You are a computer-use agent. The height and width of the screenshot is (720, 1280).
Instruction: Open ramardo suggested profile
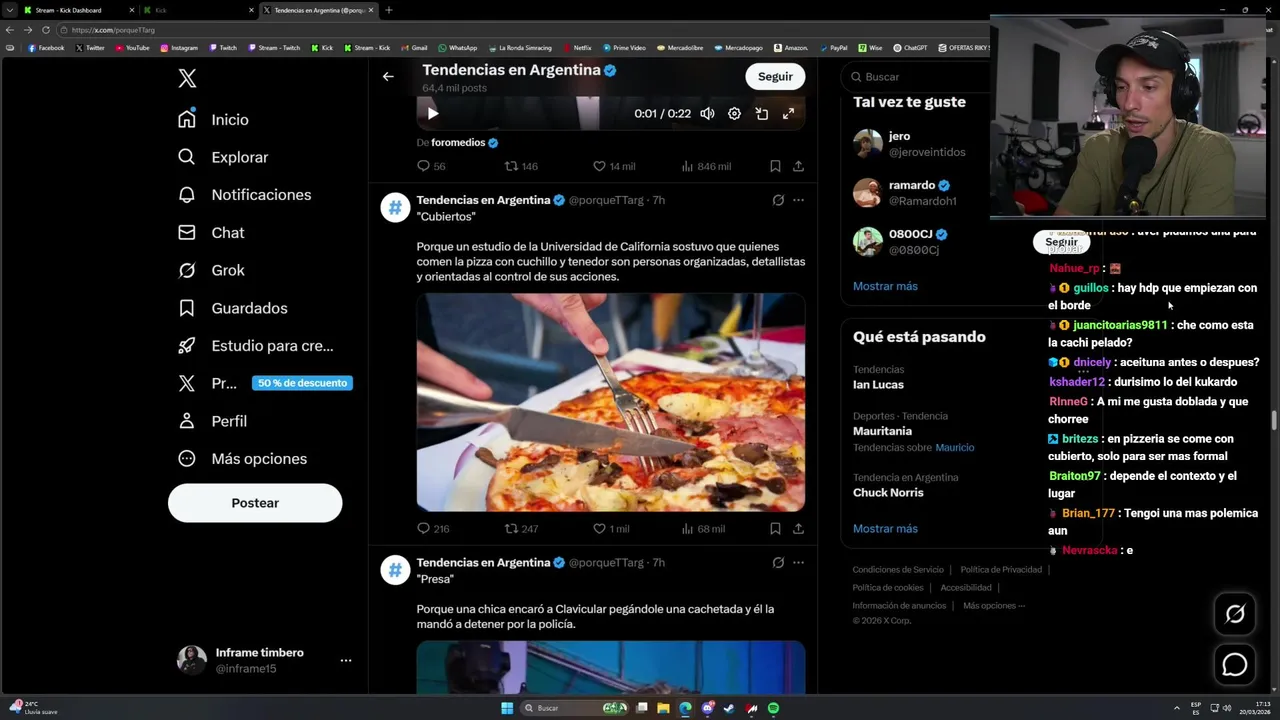point(905,193)
